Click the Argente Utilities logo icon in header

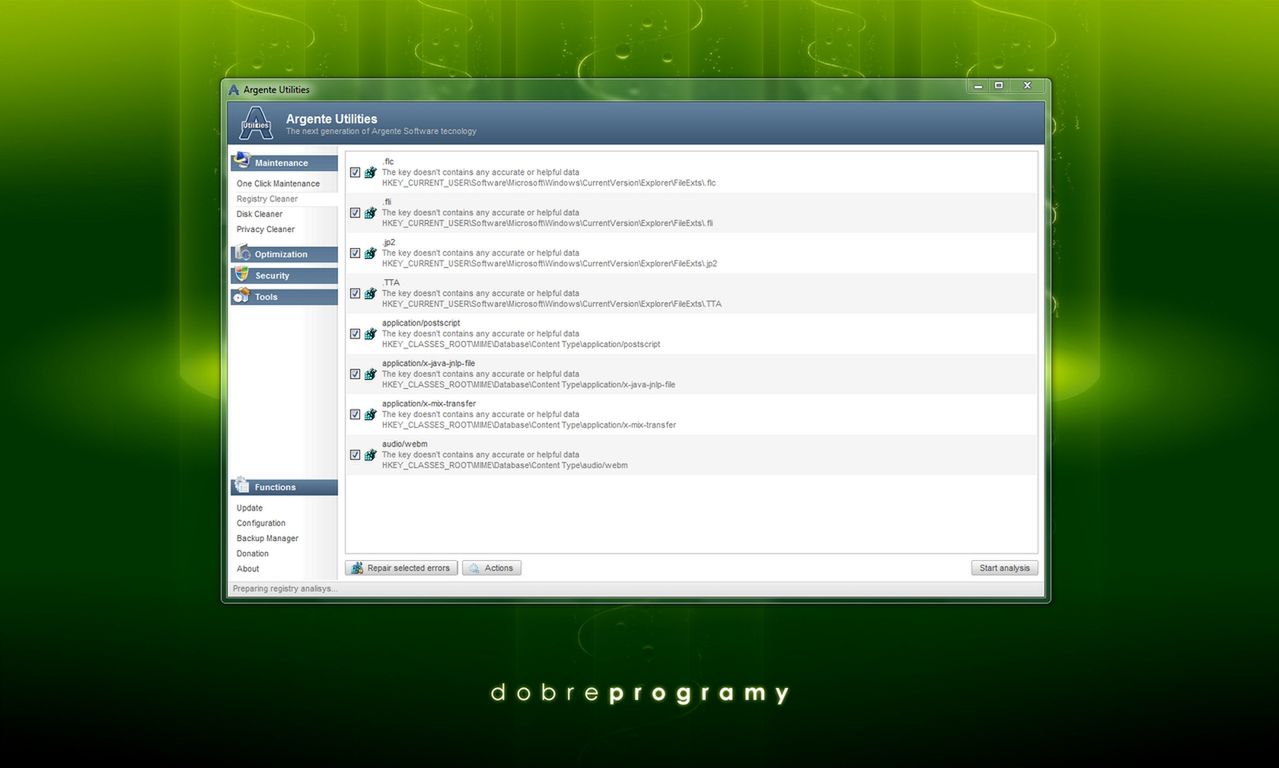click(256, 123)
